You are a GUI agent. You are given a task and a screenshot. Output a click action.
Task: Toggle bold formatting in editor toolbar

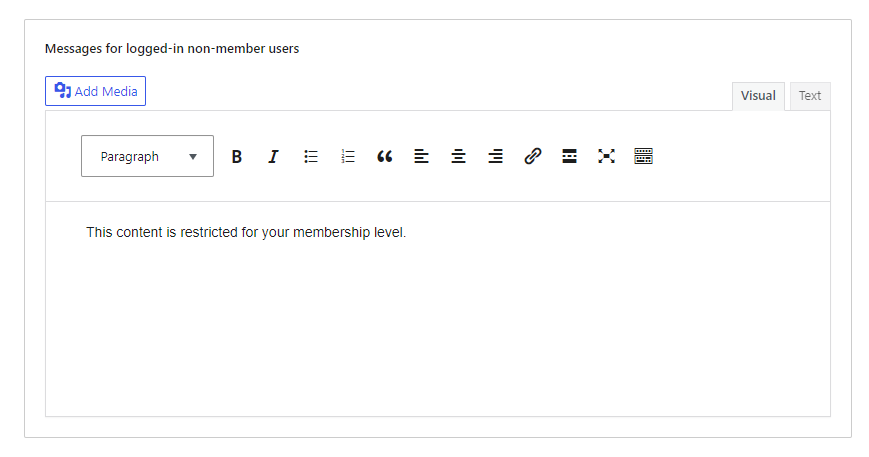237,157
